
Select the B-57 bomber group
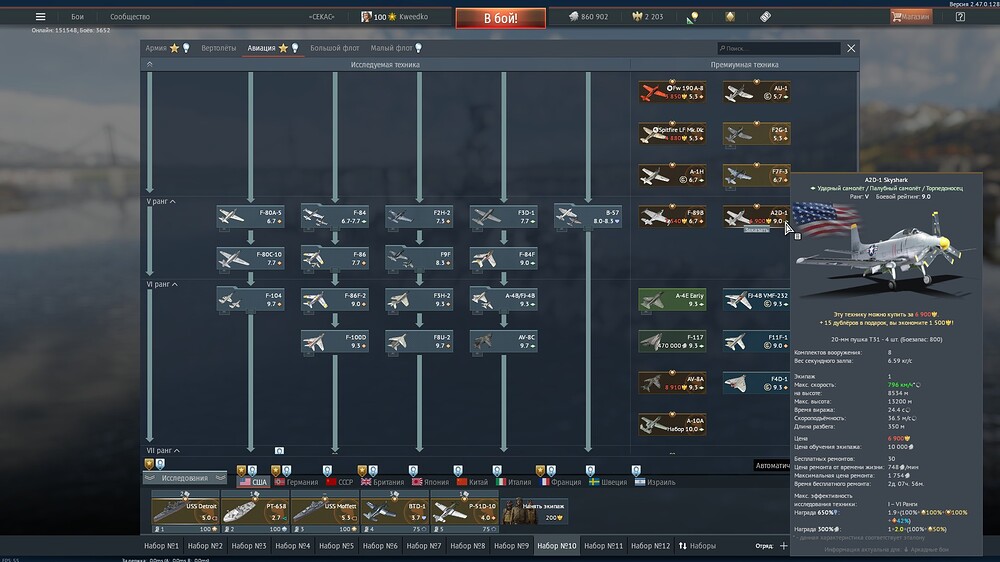pyautogui.click(x=587, y=217)
